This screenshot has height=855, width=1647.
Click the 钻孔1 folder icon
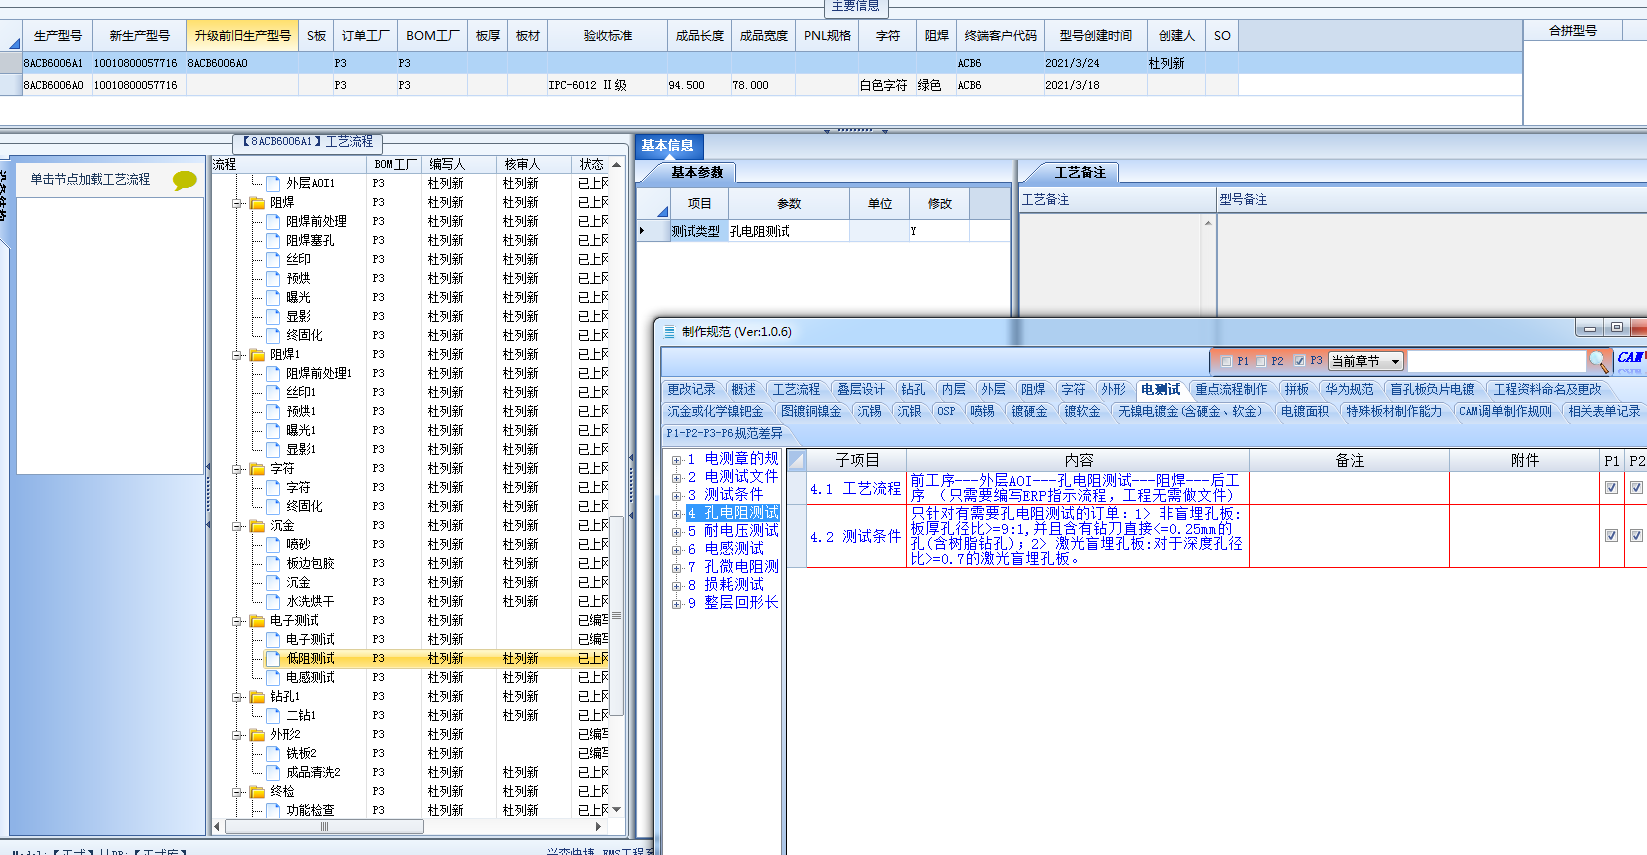(257, 696)
